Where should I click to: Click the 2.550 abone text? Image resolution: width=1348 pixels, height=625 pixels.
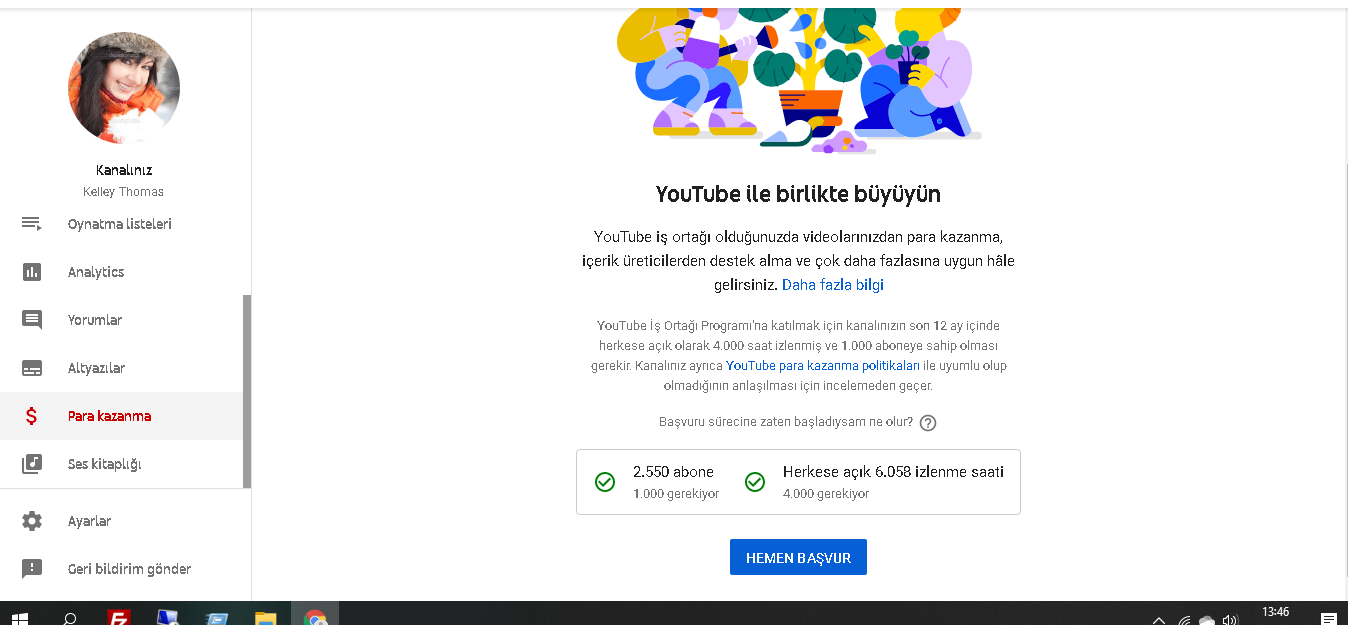coord(673,472)
